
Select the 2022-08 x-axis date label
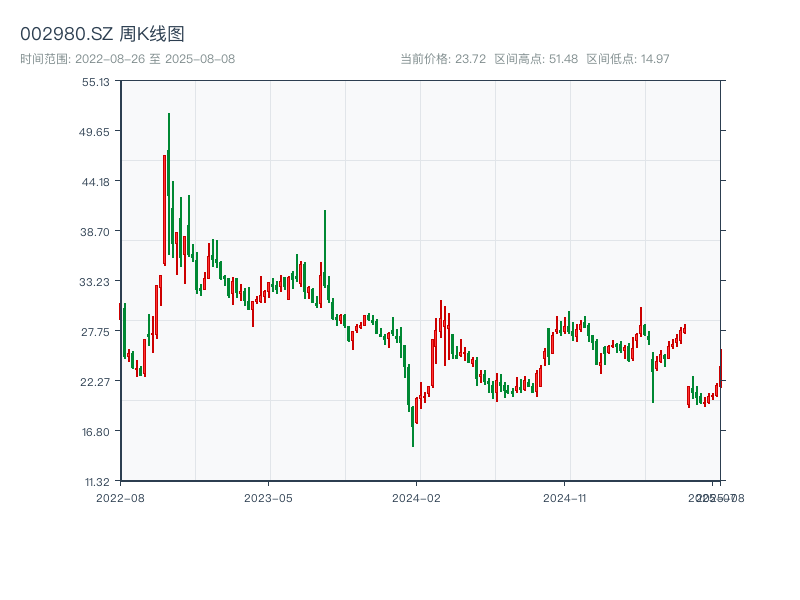120,497
